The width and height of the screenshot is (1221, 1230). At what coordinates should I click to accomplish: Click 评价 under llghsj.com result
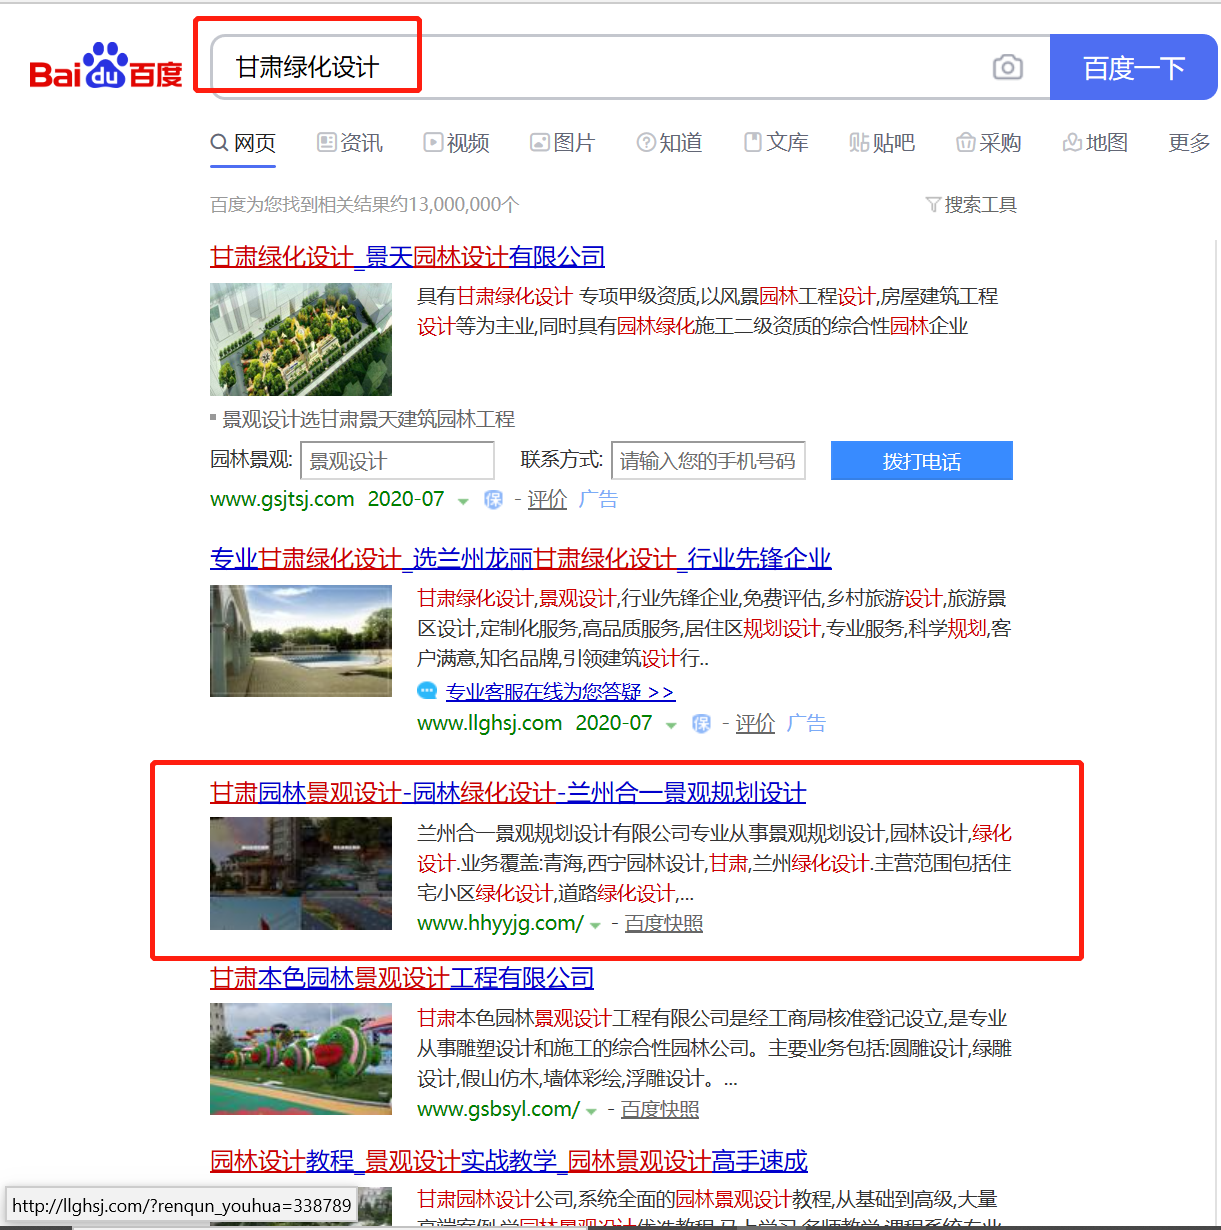click(x=755, y=723)
